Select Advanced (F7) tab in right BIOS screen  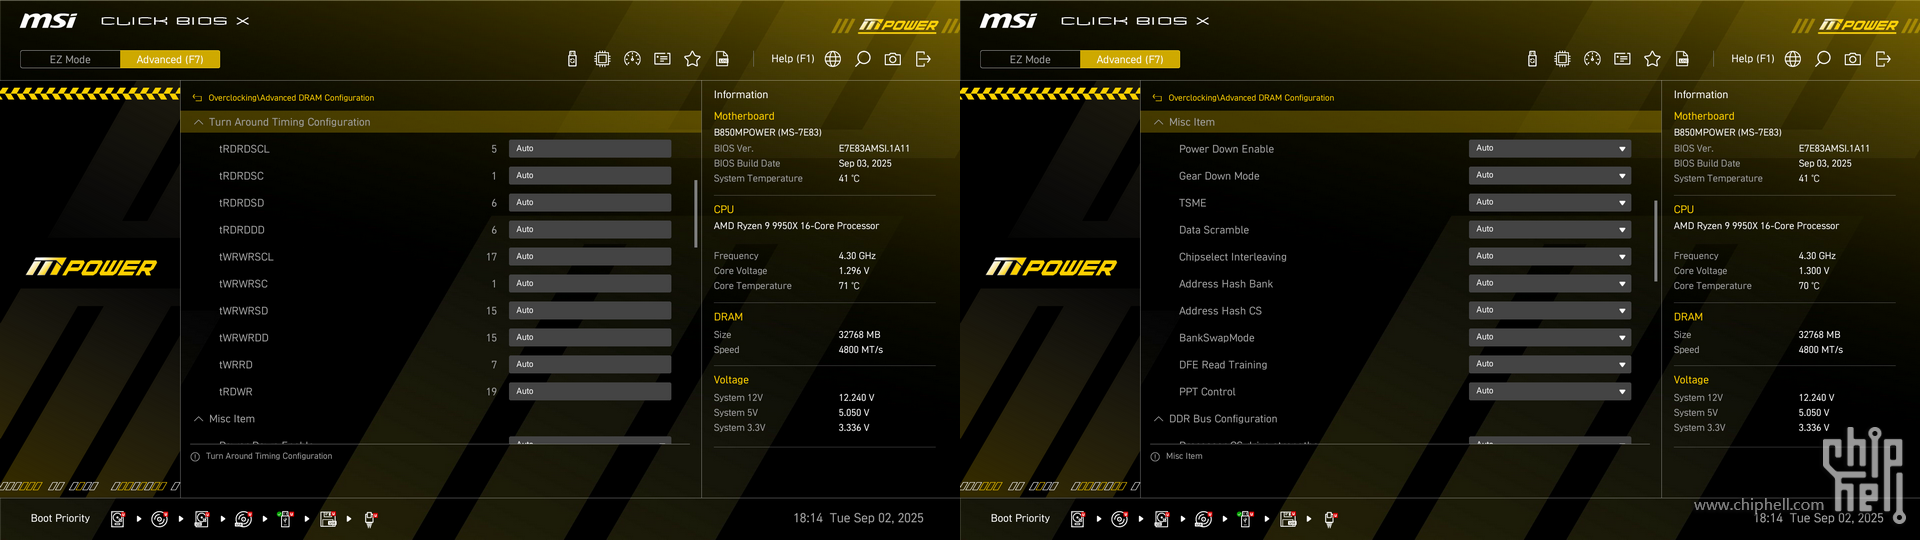pyautogui.click(x=1130, y=59)
